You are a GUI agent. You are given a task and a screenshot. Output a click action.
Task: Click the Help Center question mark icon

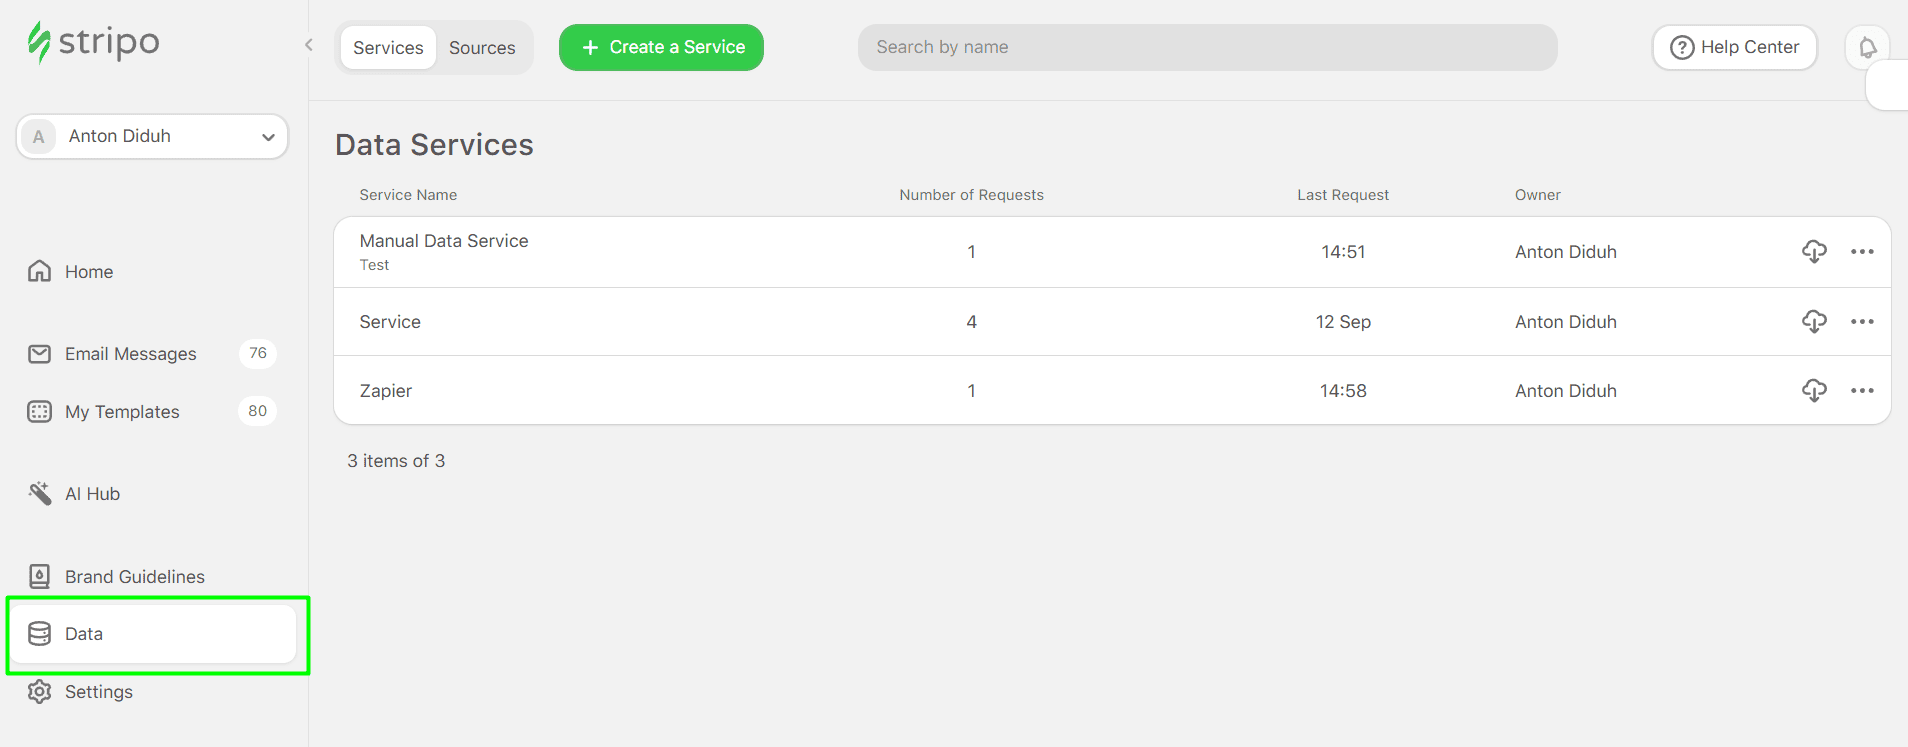(1682, 47)
